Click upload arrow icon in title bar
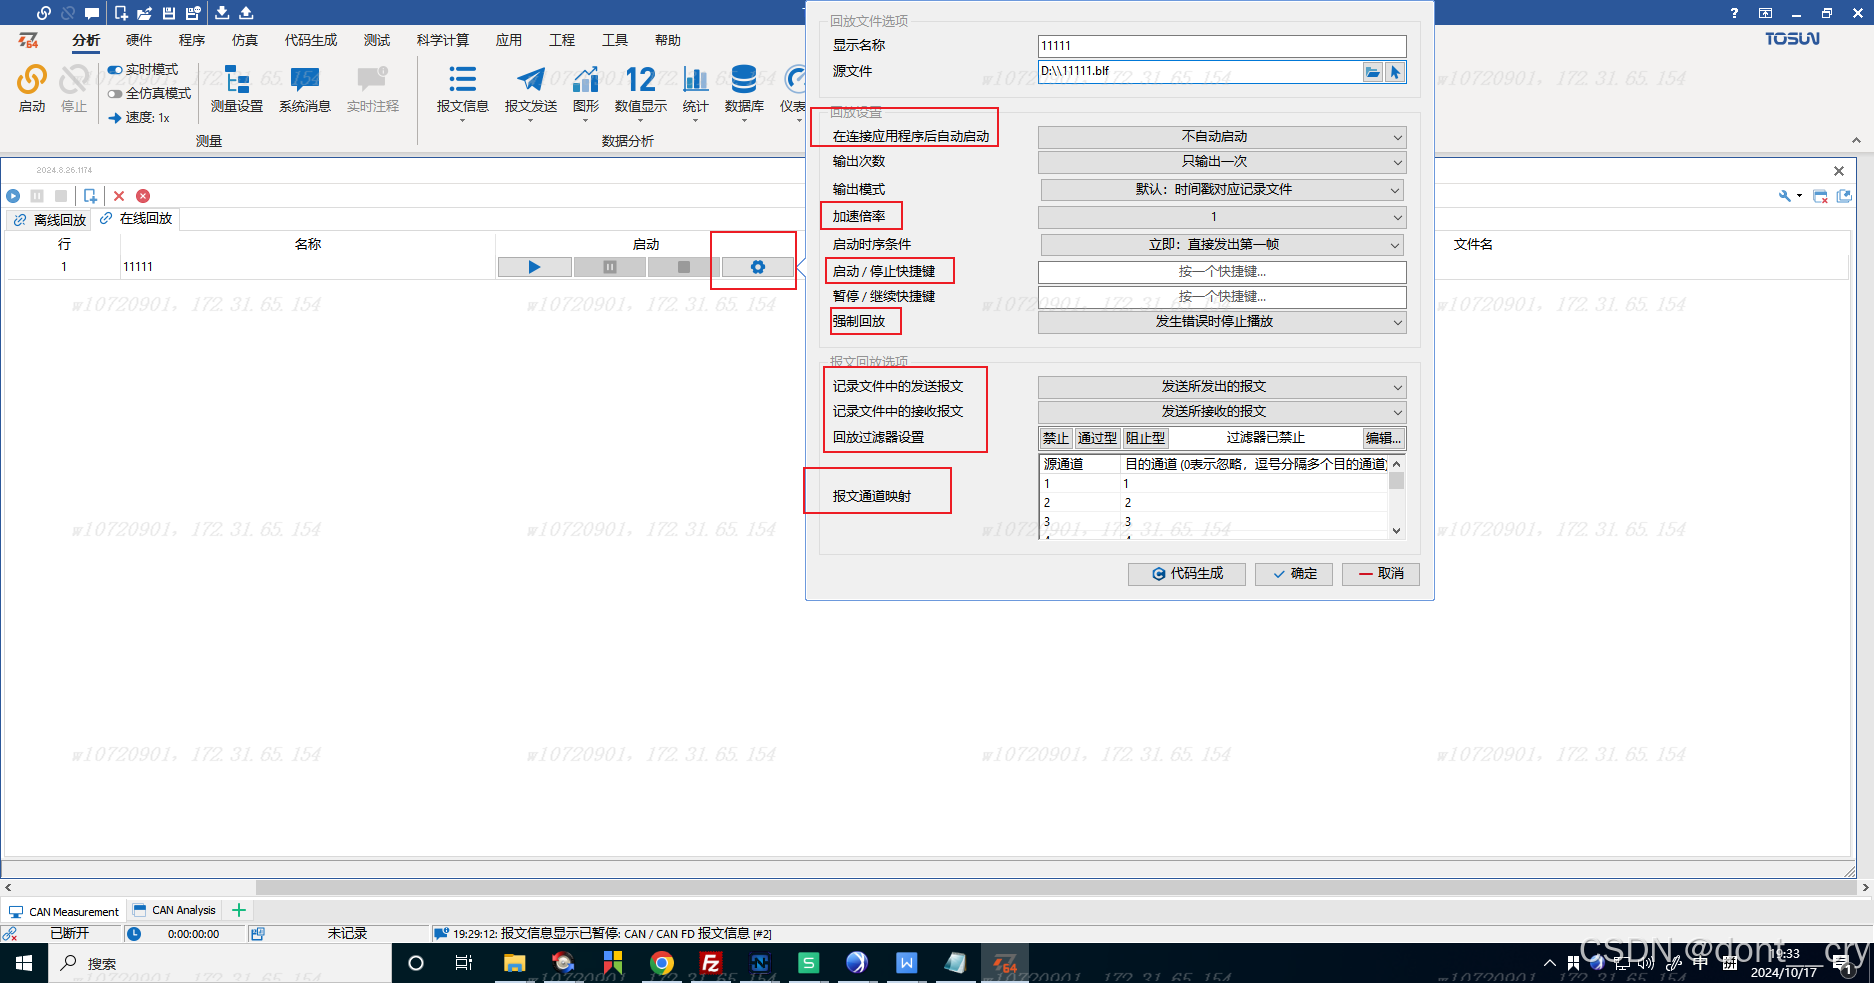1874x983 pixels. click(x=246, y=13)
